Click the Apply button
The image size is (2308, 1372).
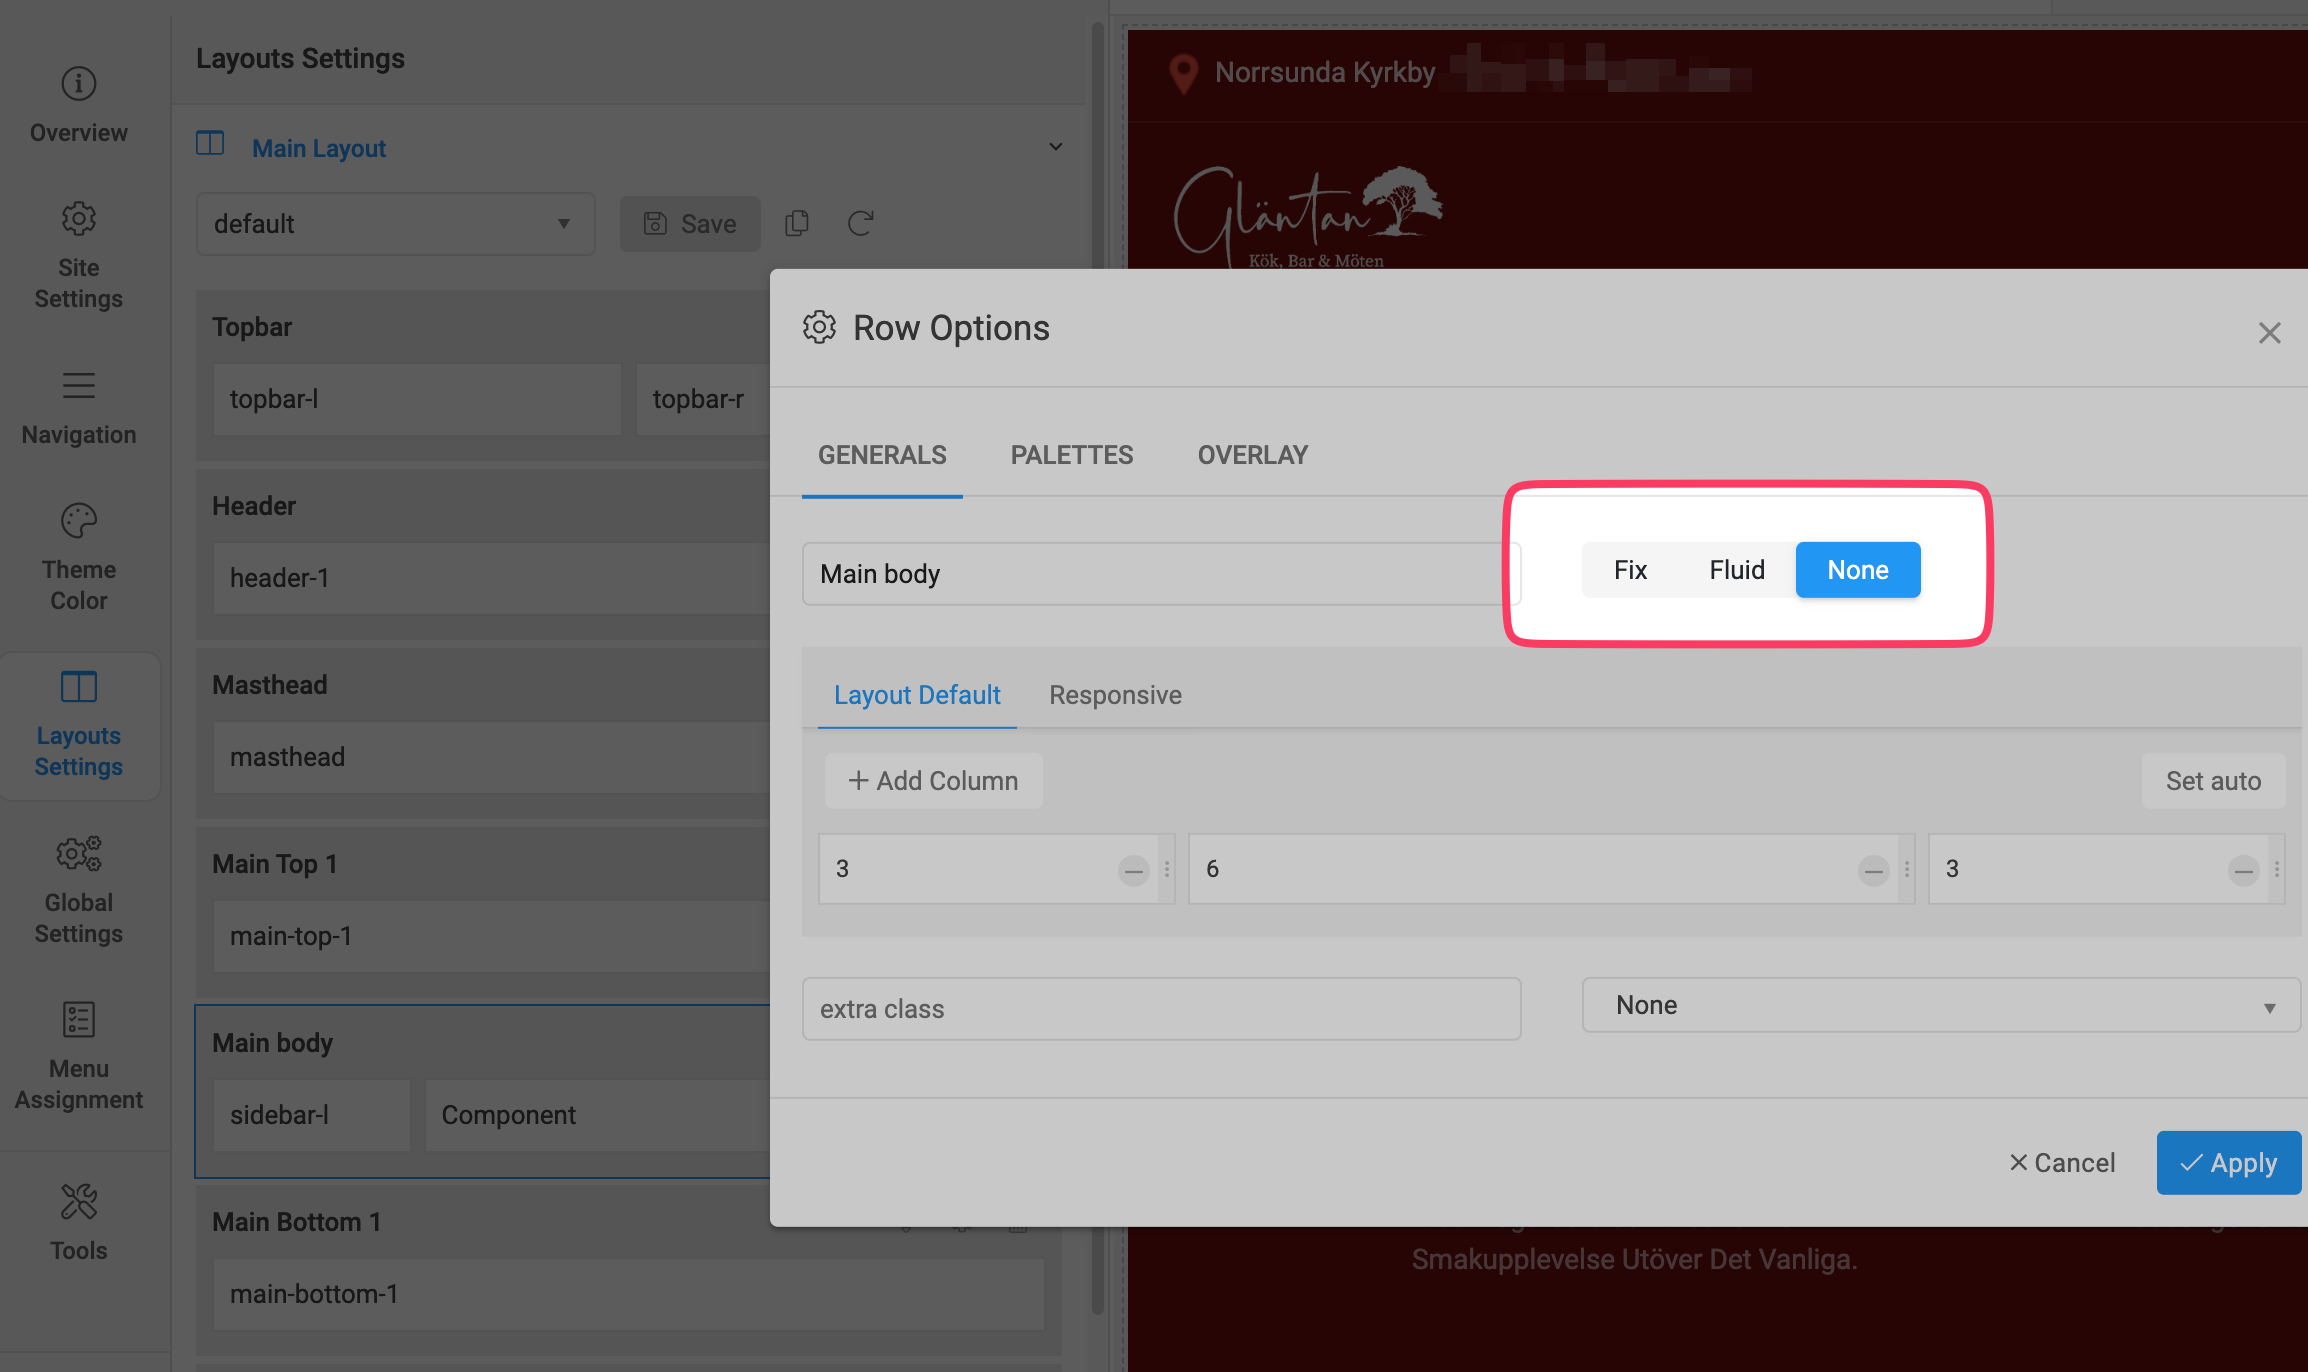tap(2228, 1163)
